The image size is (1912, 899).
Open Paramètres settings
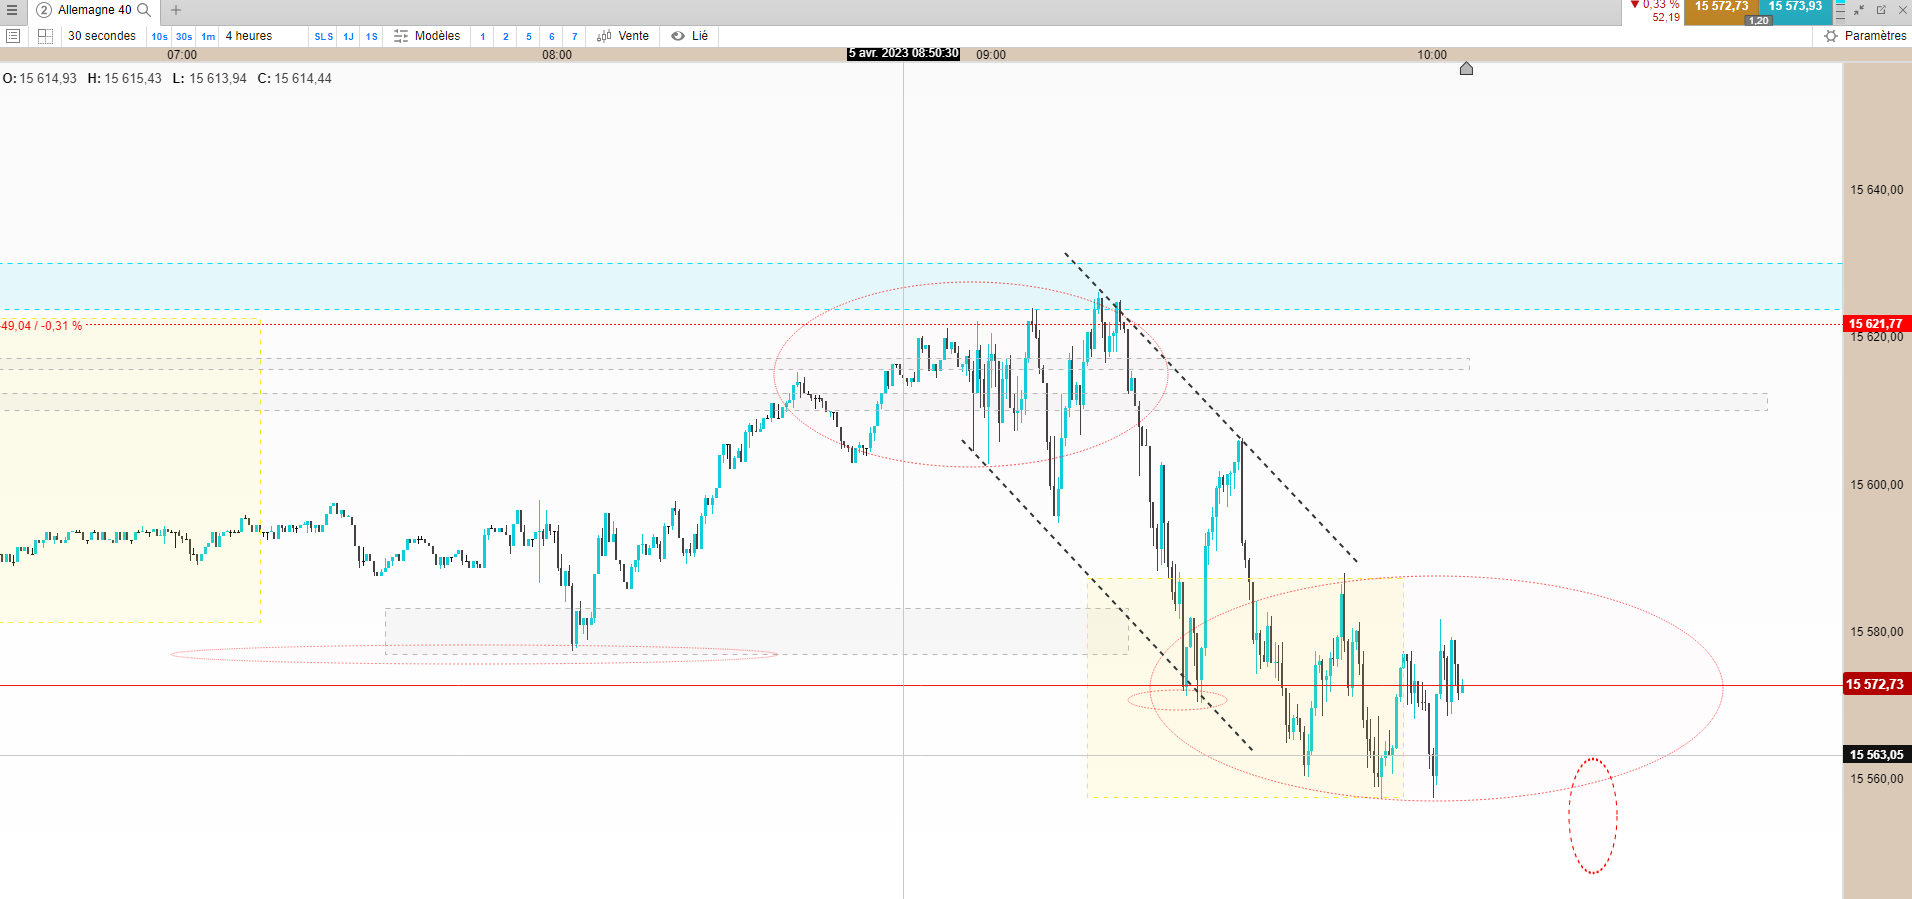[x=1866, y=36]
